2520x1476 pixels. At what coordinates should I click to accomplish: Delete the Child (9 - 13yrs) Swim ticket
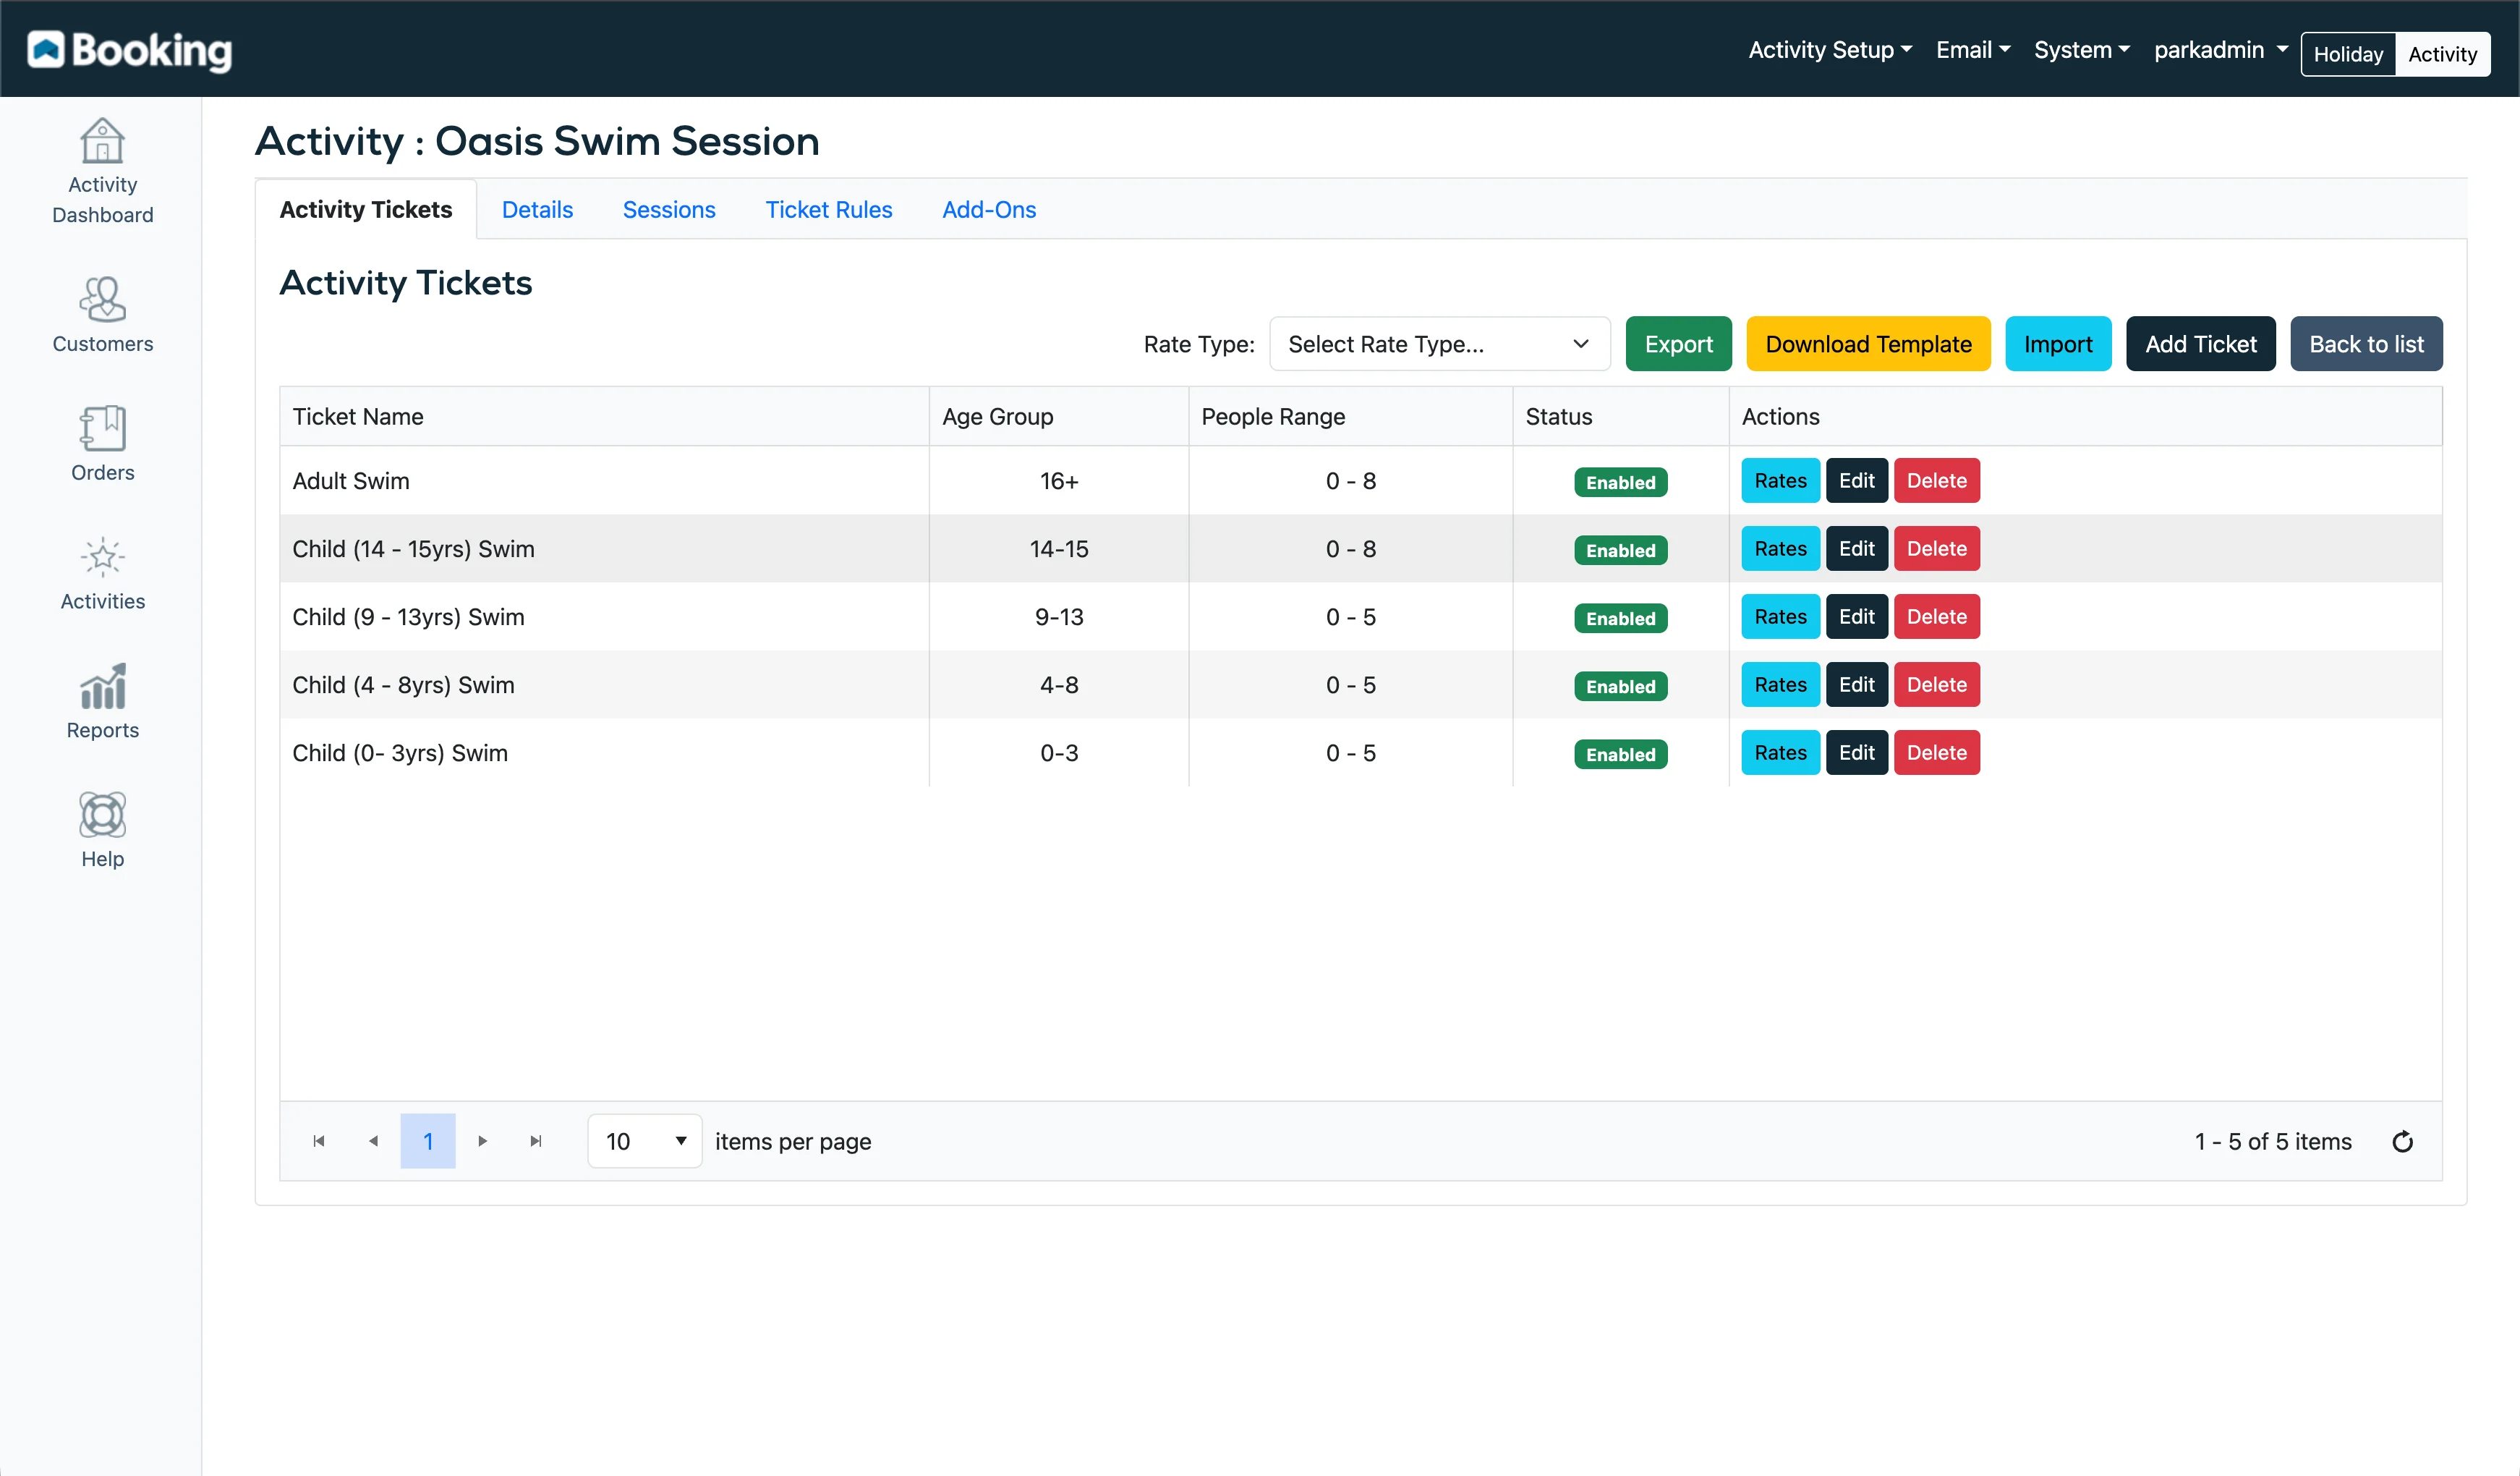[1936, 617]
